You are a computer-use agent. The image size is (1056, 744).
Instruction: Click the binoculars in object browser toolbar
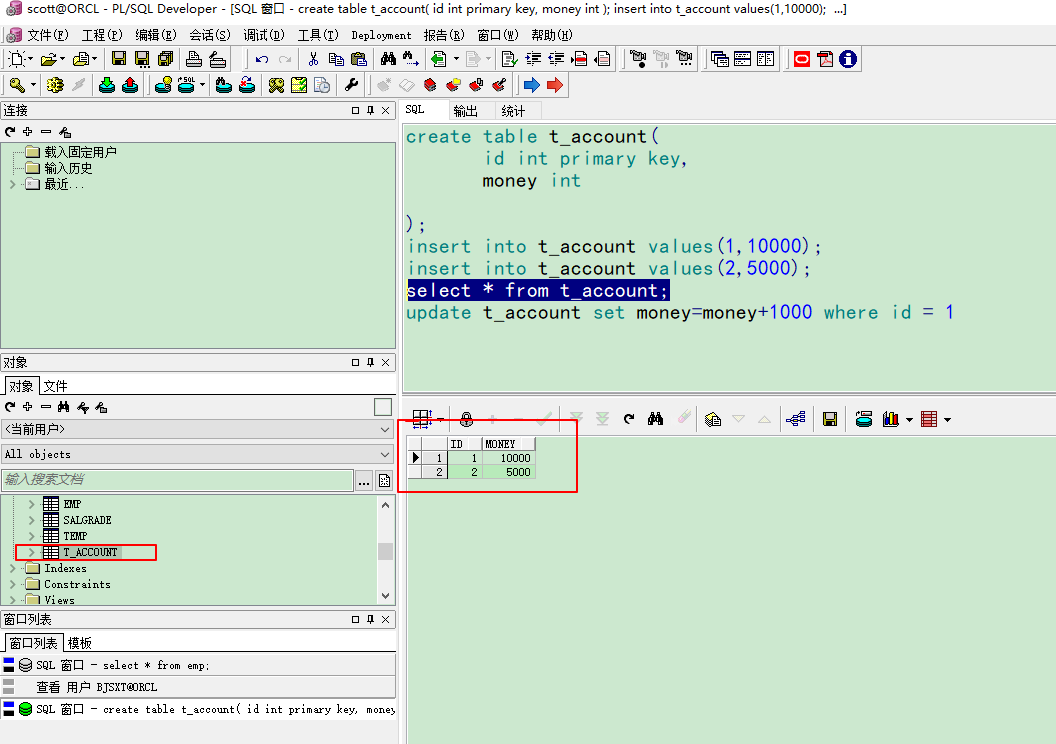coord(63,407)
